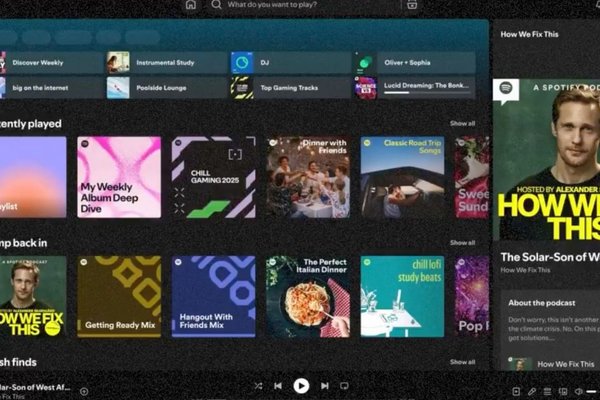
Task: Open Hangout With Friends Mix card
Action: click(214, 297)
